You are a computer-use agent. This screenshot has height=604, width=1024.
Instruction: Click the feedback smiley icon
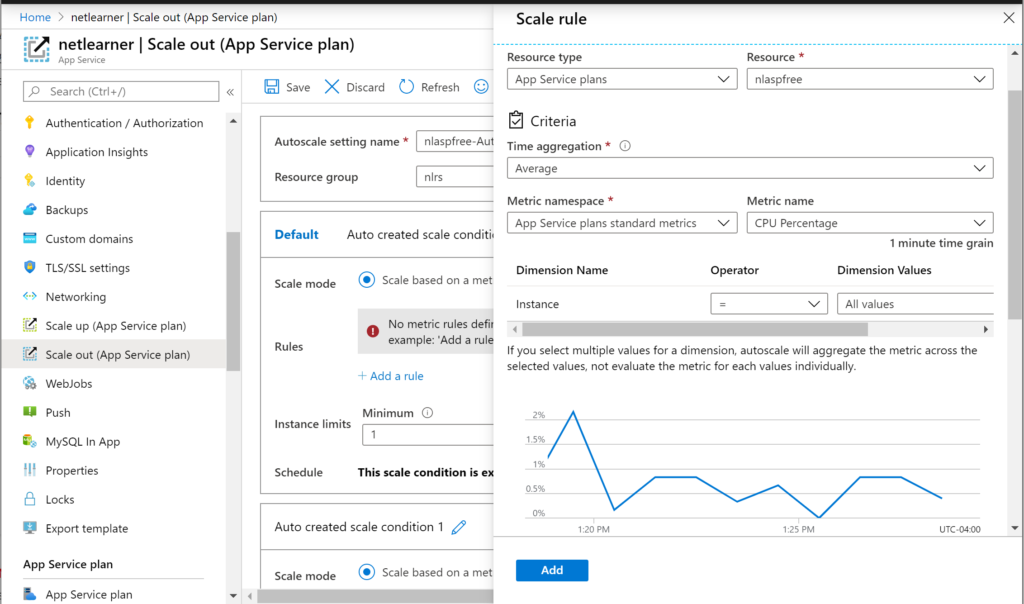(x=481, y=87)
